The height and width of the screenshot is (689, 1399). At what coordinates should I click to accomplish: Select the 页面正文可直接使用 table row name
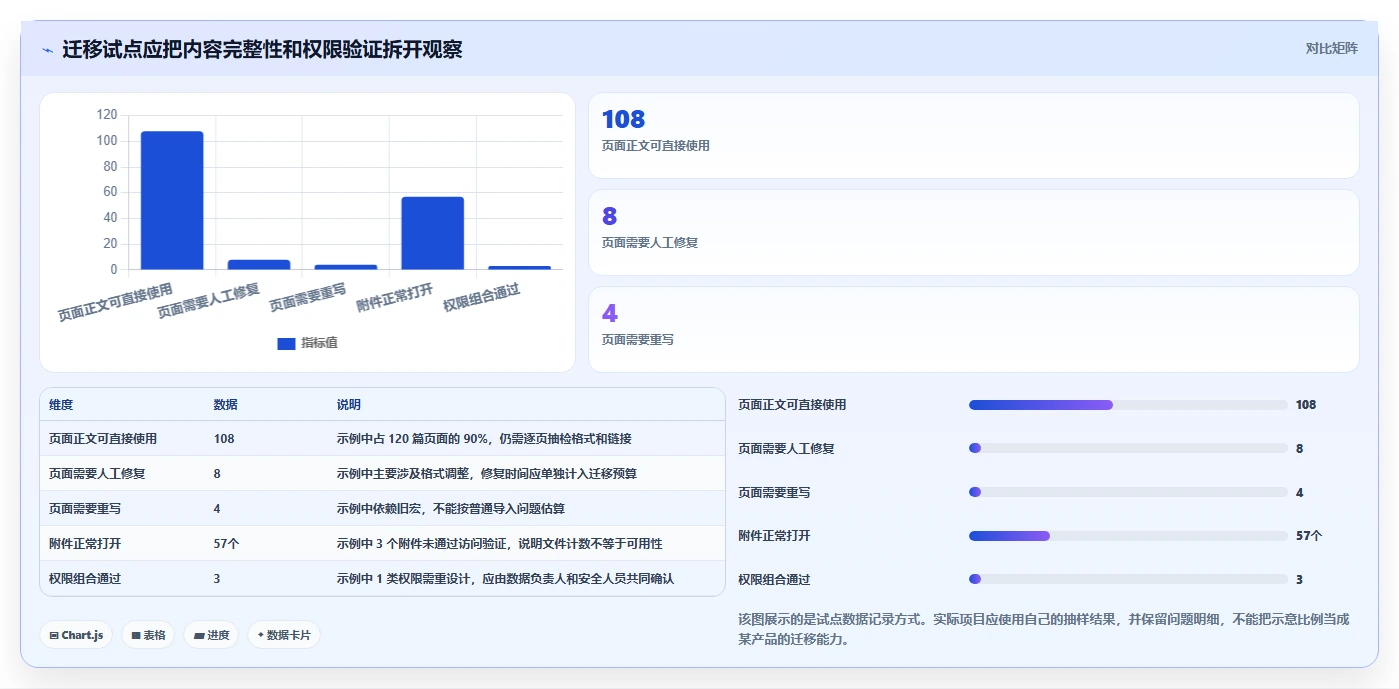point(103,438)
